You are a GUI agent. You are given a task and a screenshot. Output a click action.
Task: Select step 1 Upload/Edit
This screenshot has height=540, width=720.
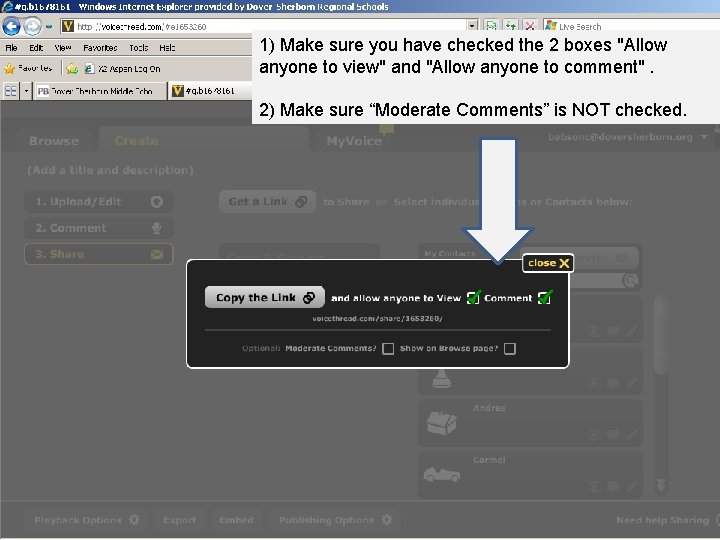coord(99,202)
